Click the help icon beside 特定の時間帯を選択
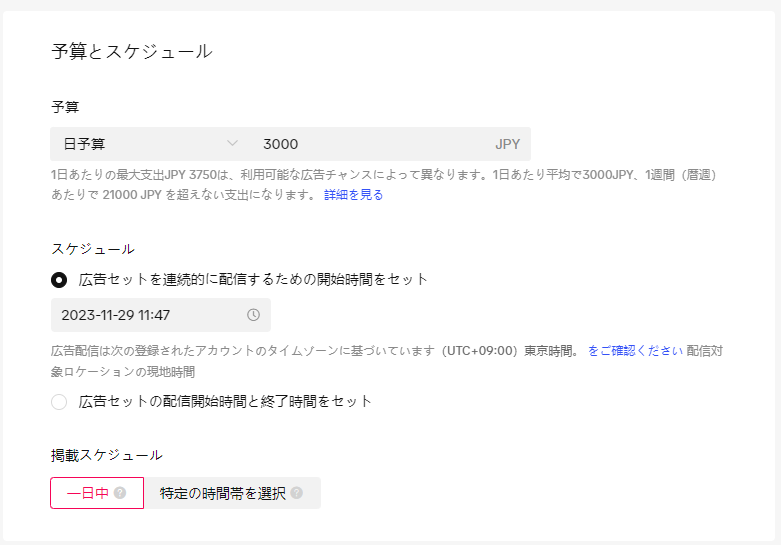The width and height of the screenshot is (781, 545). click(x=297, y=493)
